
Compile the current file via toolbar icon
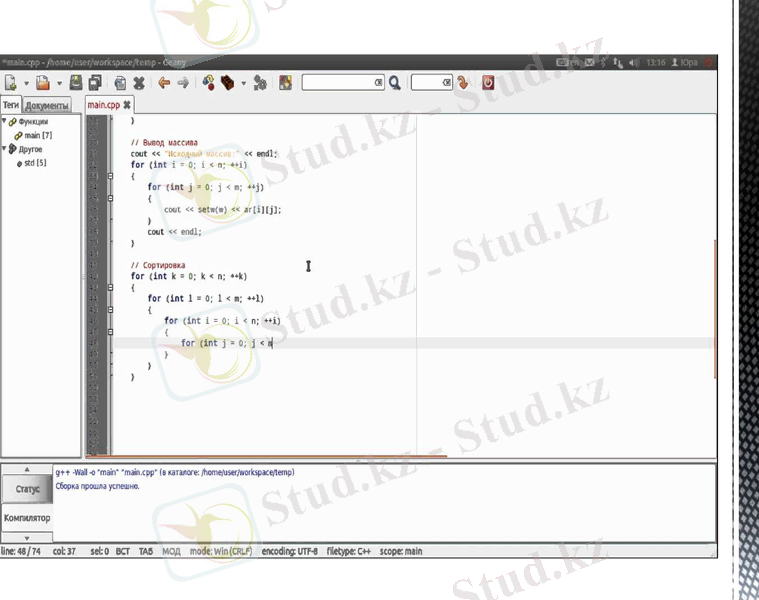click(209, 83)
